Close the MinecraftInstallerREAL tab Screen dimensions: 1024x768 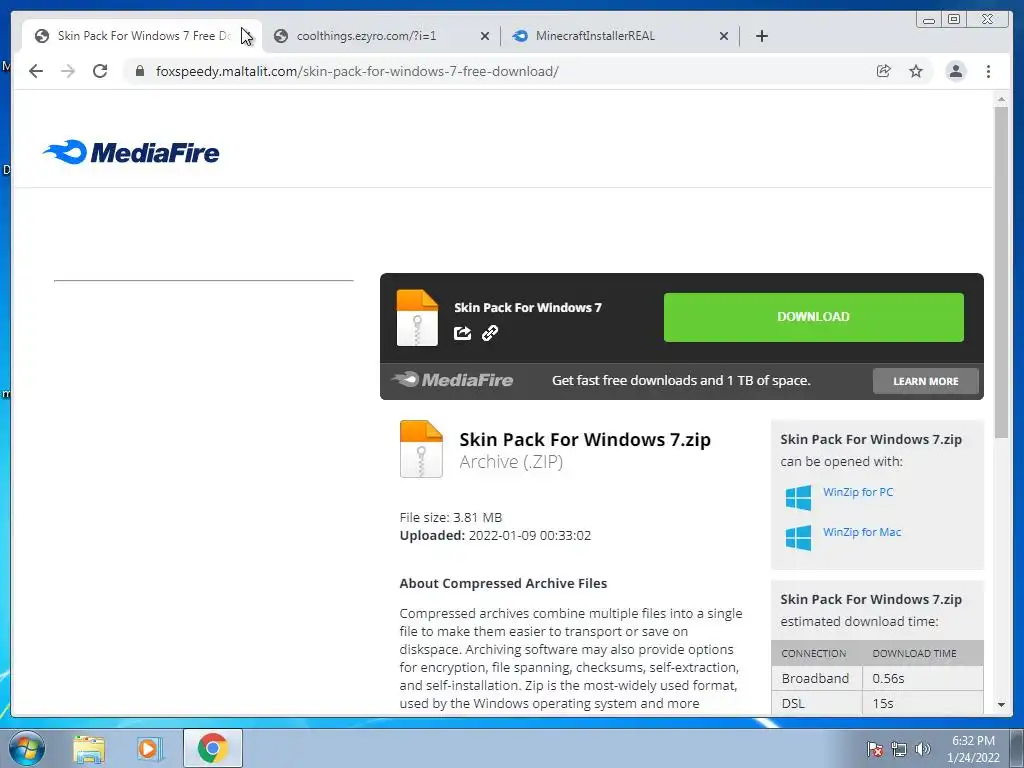pos(724,36)
